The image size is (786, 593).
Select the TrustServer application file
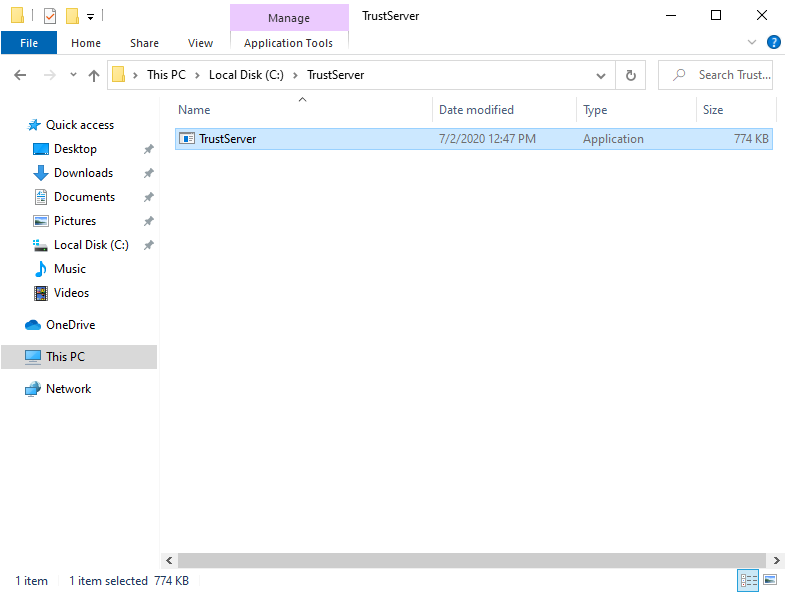(x=474, y=139)
